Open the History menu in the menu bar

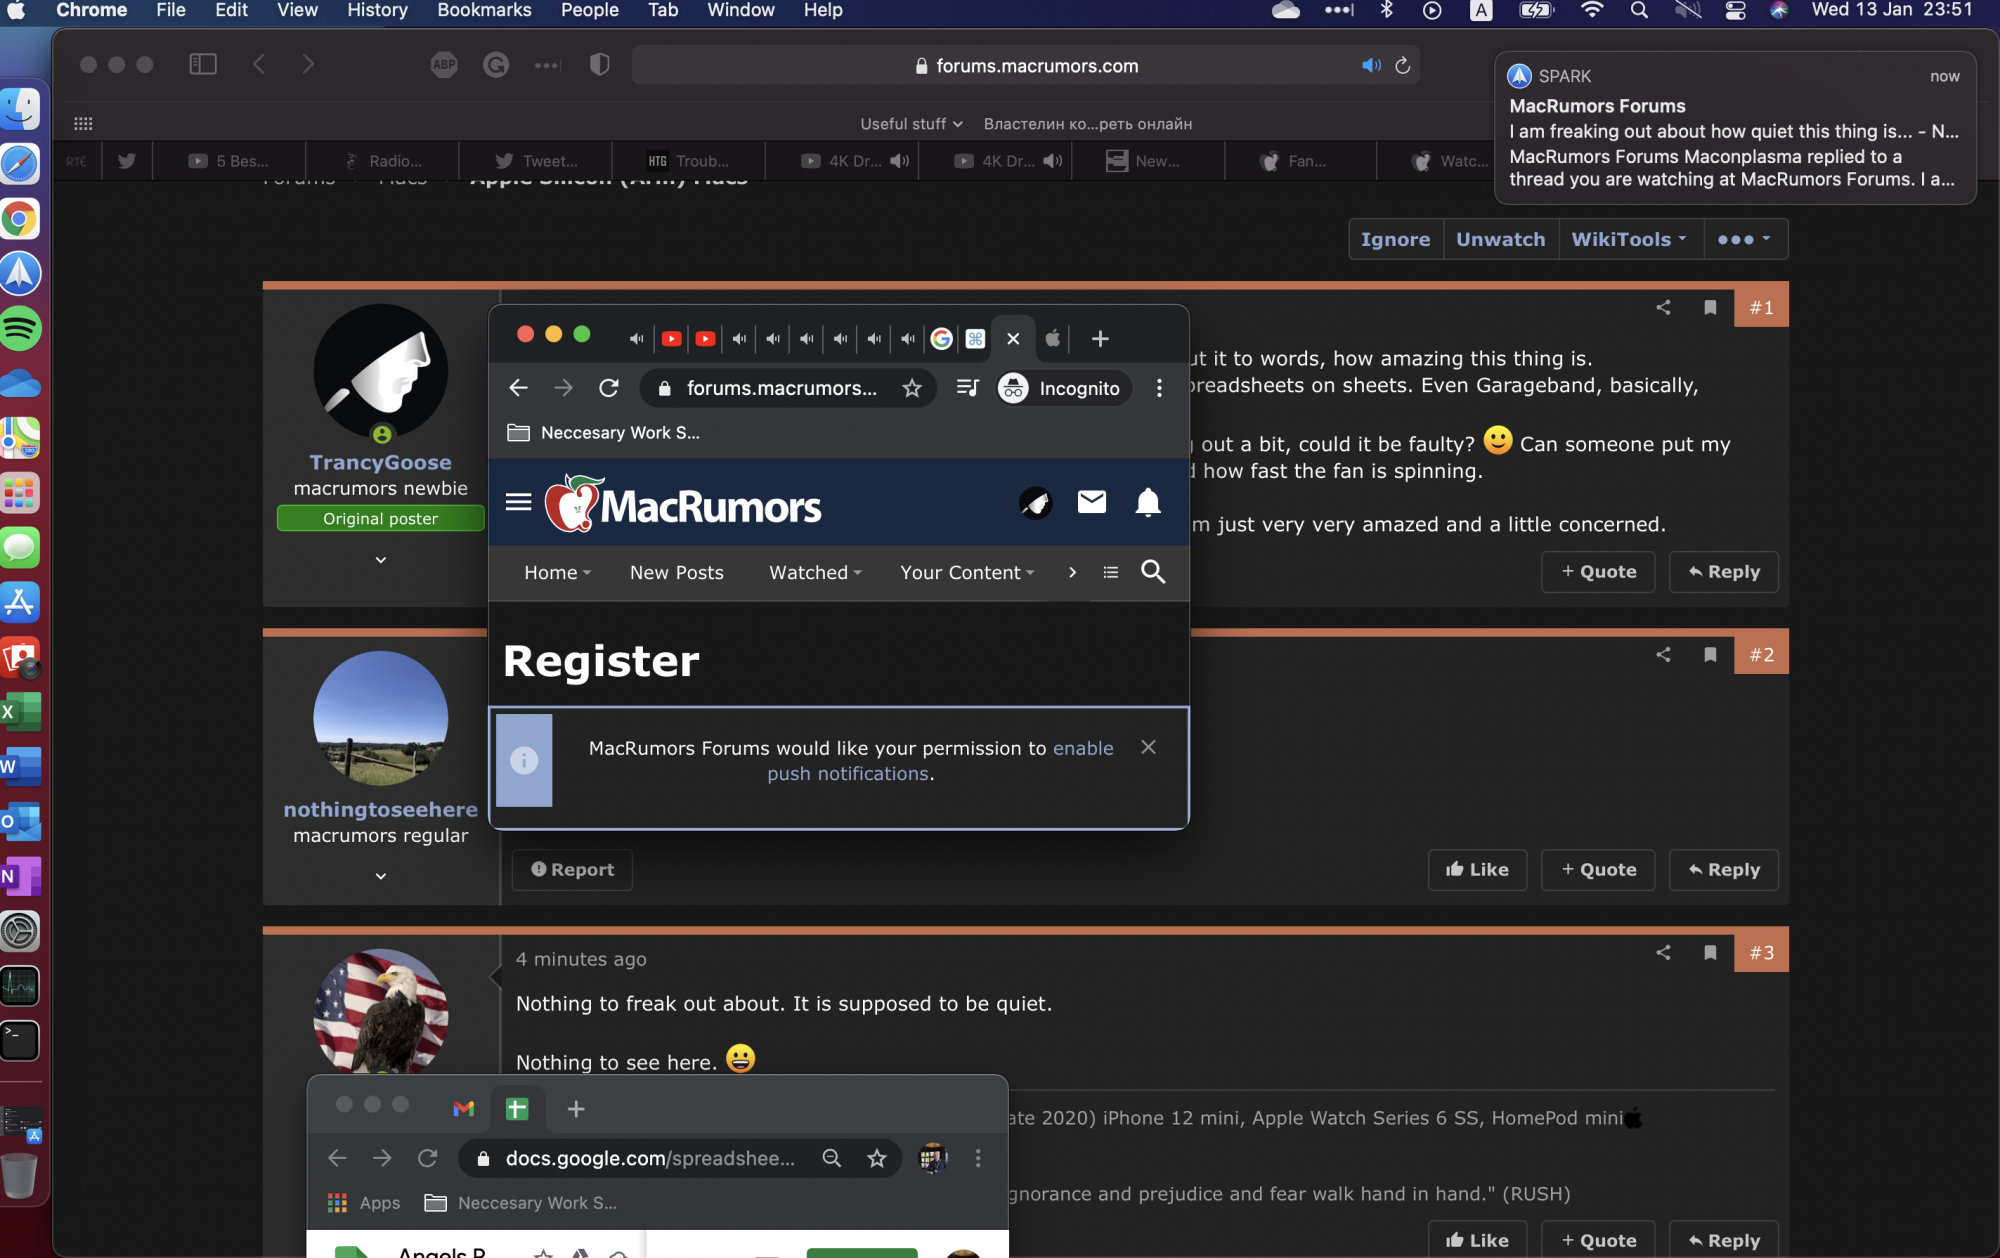377,11
